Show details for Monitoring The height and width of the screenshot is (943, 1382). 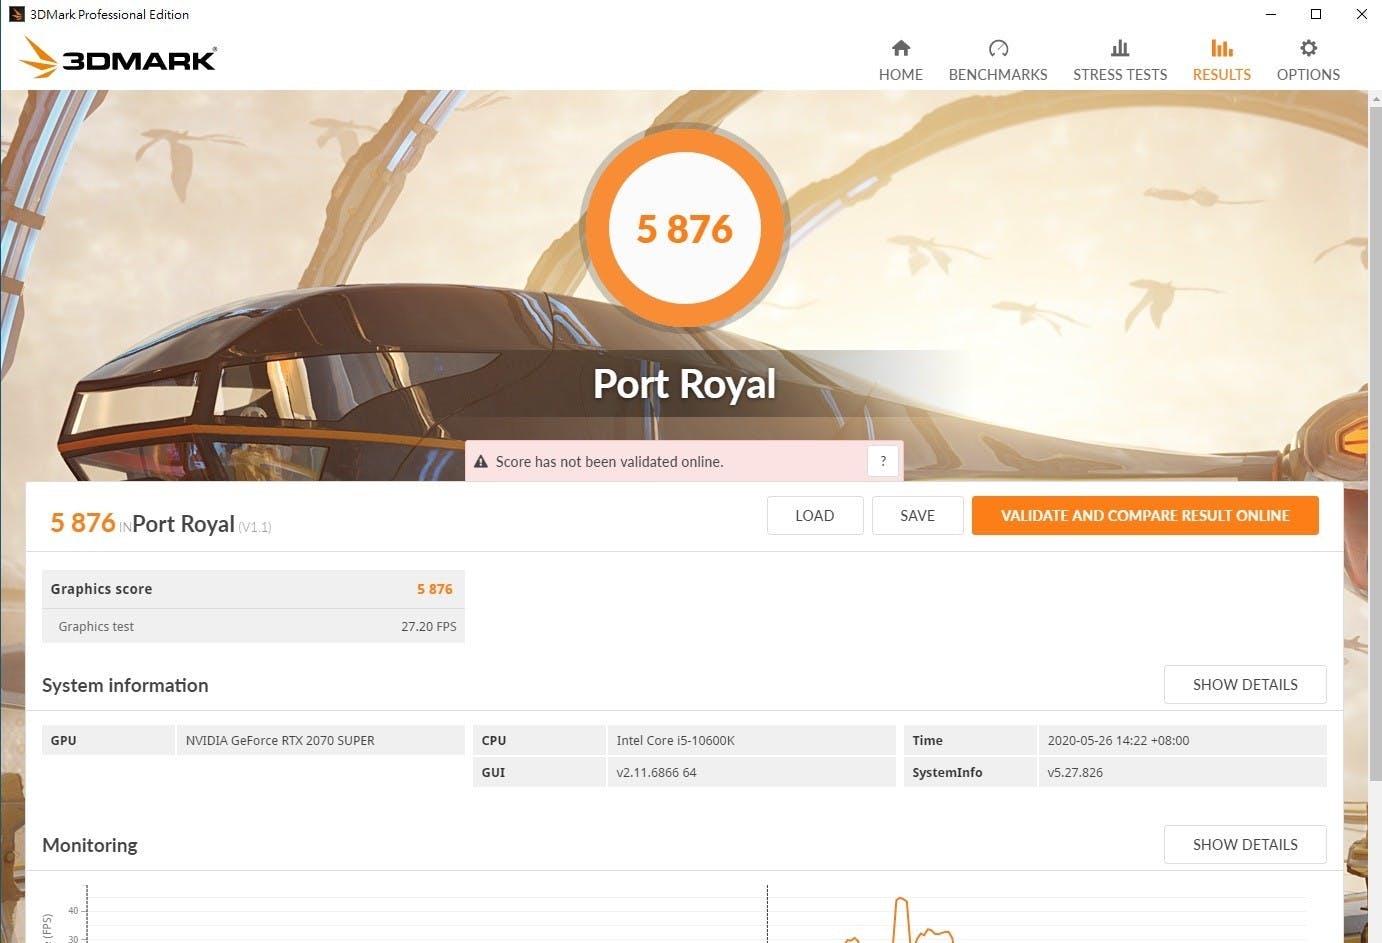click(x=1245, y=845)
